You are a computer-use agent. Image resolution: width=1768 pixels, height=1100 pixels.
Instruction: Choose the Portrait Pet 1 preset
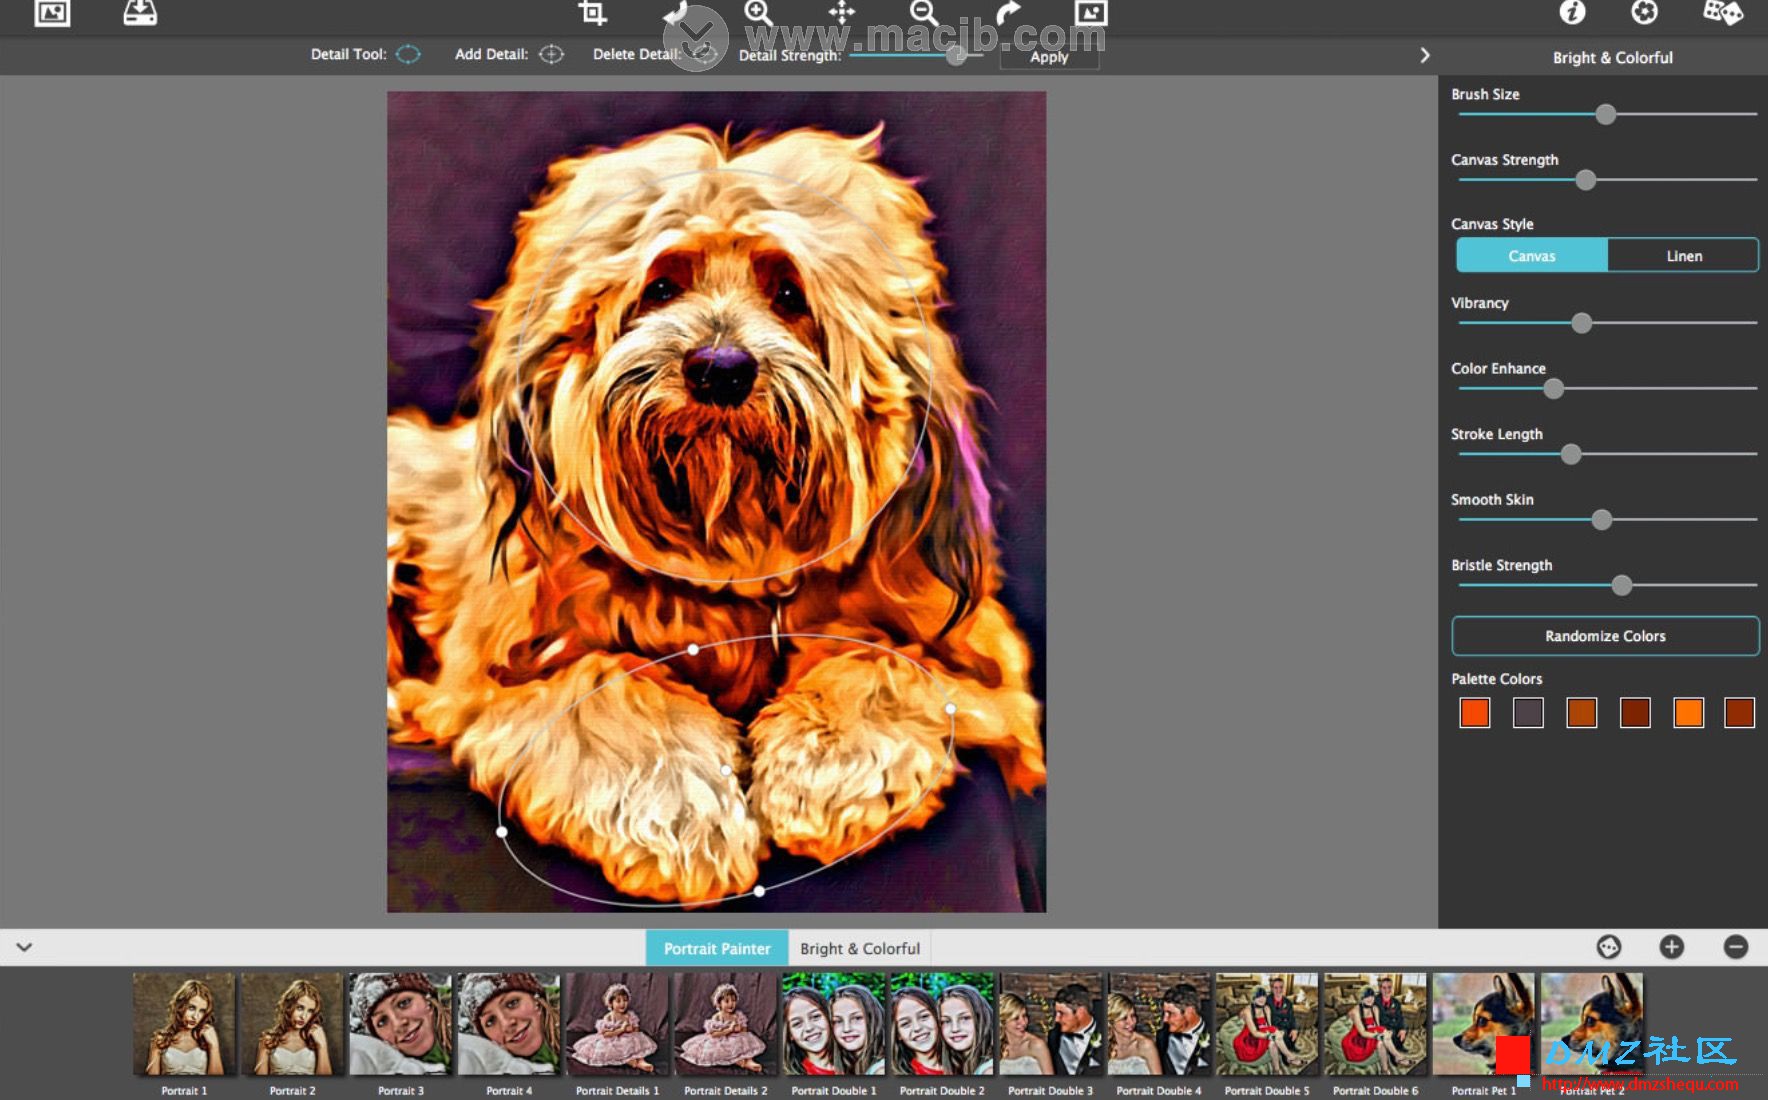1483,1025
